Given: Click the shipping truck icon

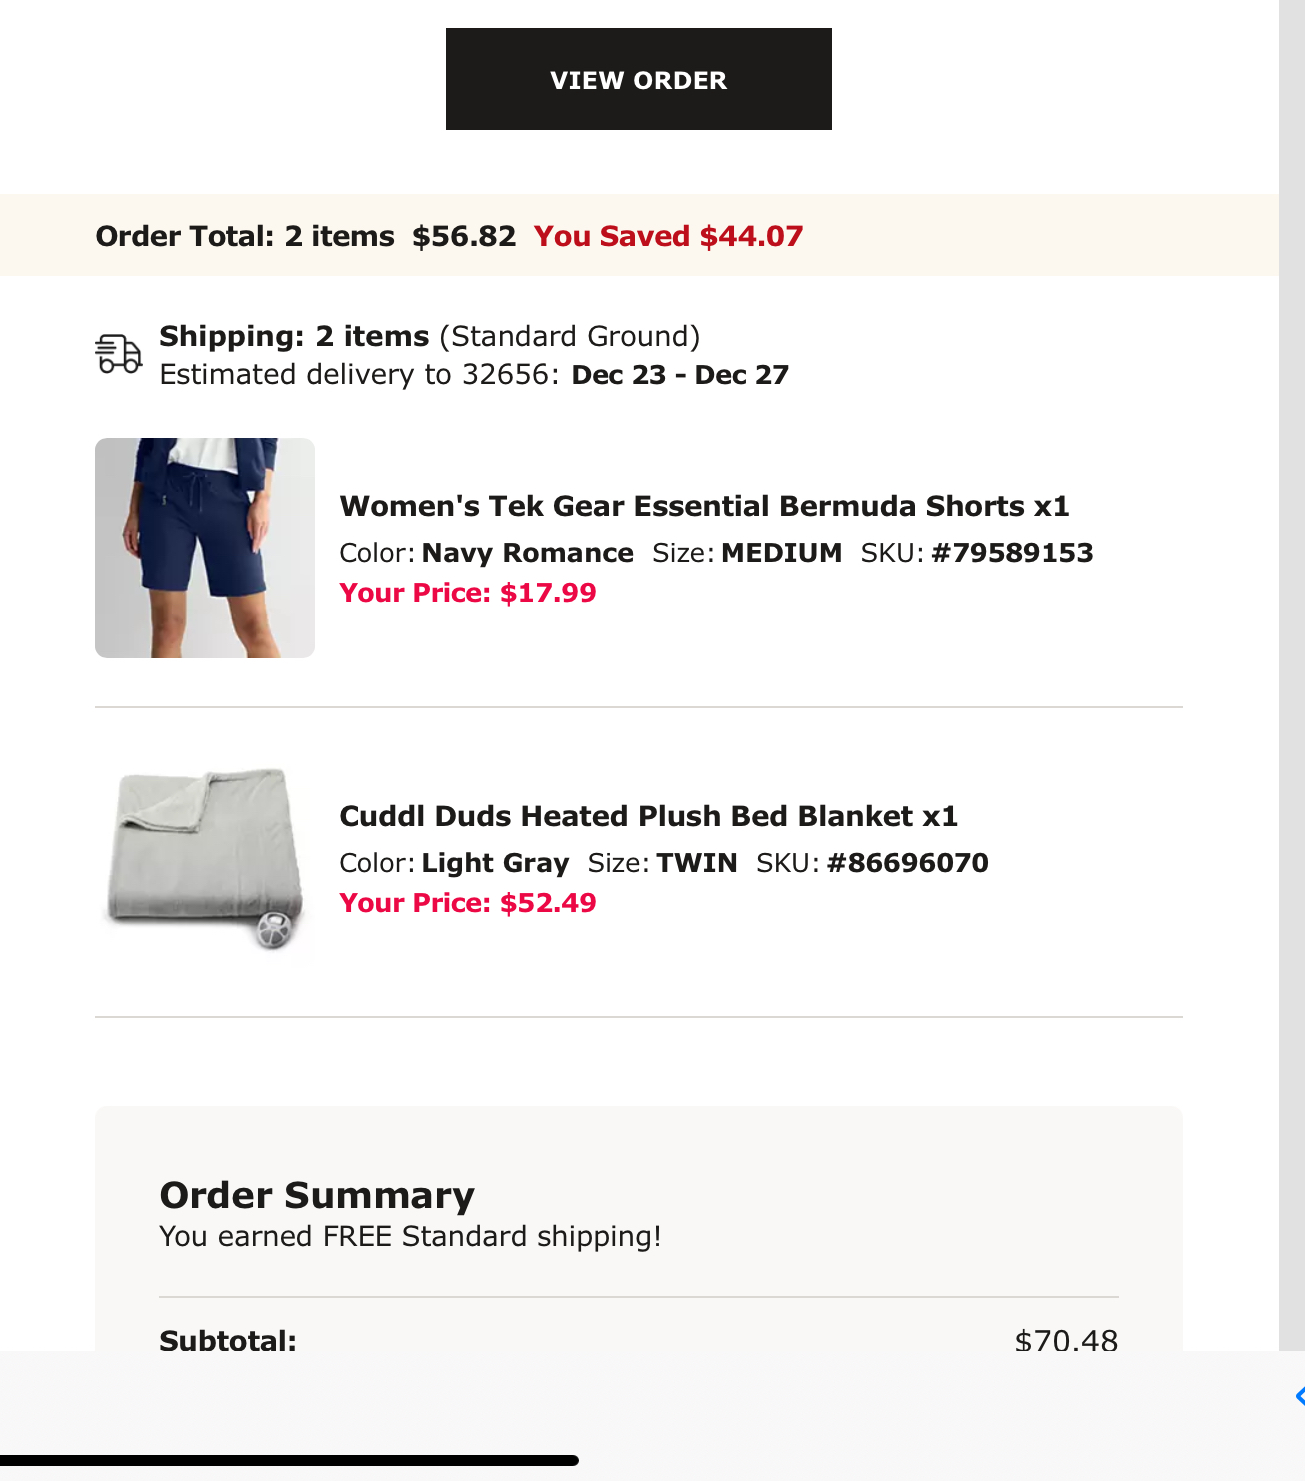Looking at the screenshot, I should coord(119,354).
